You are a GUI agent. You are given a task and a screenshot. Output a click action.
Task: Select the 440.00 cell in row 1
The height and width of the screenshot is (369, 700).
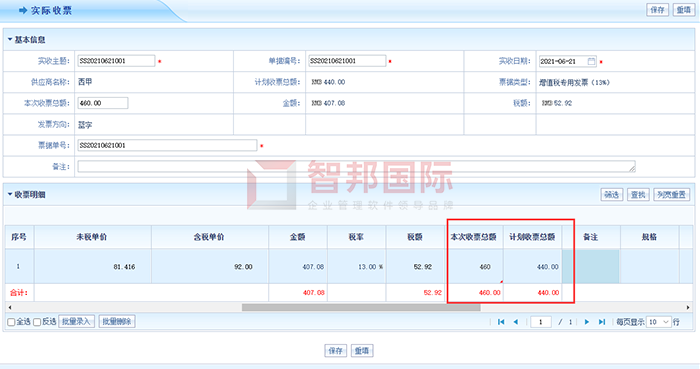pyautogui.click(x=532, y=267)
